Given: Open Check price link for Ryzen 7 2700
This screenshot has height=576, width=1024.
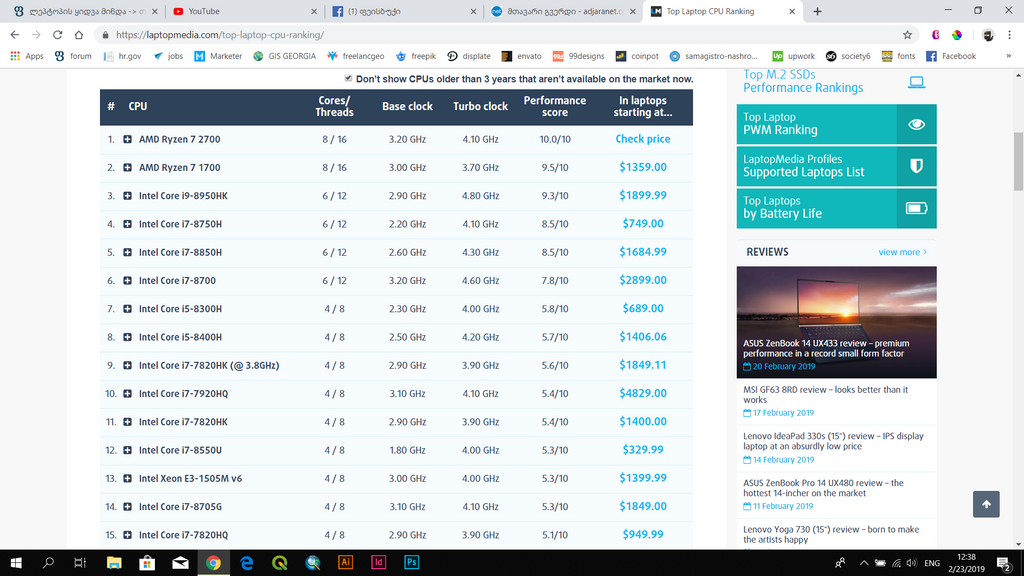Looking at the screenshot, I should pos(643,139).
